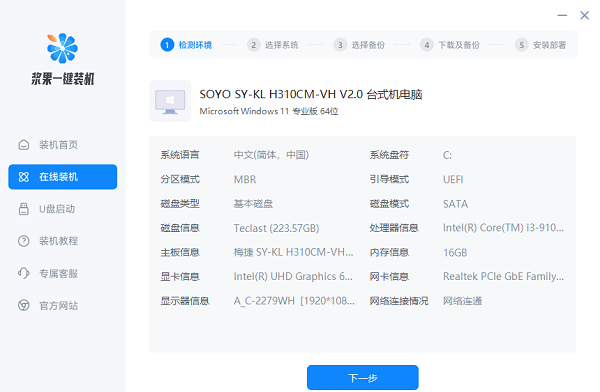Click the Intel(R) Core(TM) i3-910... value
Screen dimensions: 600x392
tap(503, 228)
